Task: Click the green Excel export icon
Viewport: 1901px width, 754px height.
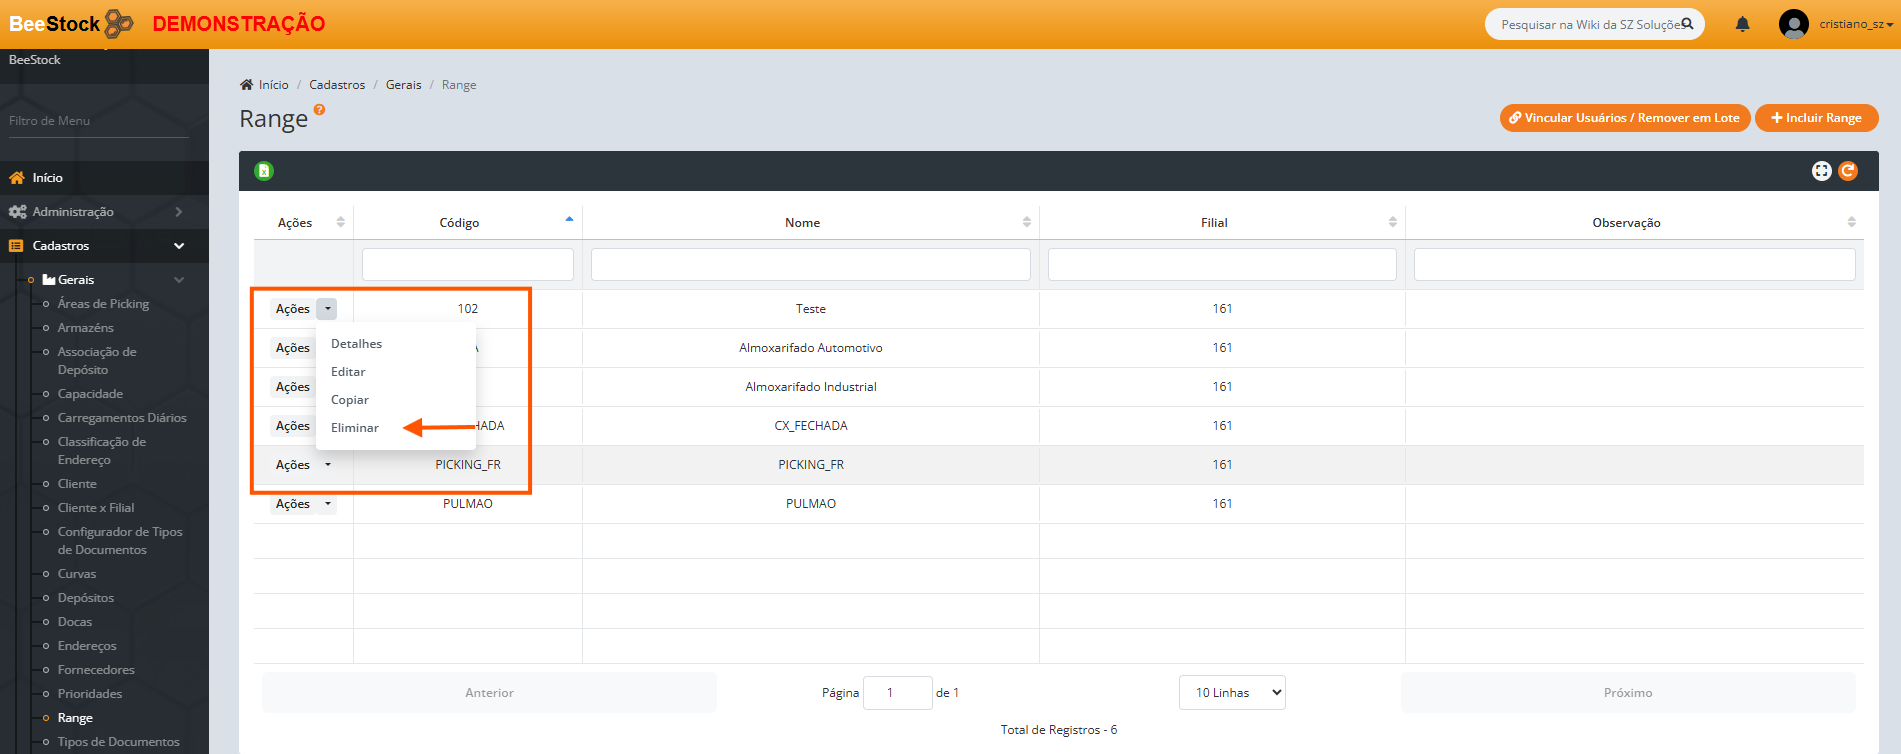Action: click(264, 171)
